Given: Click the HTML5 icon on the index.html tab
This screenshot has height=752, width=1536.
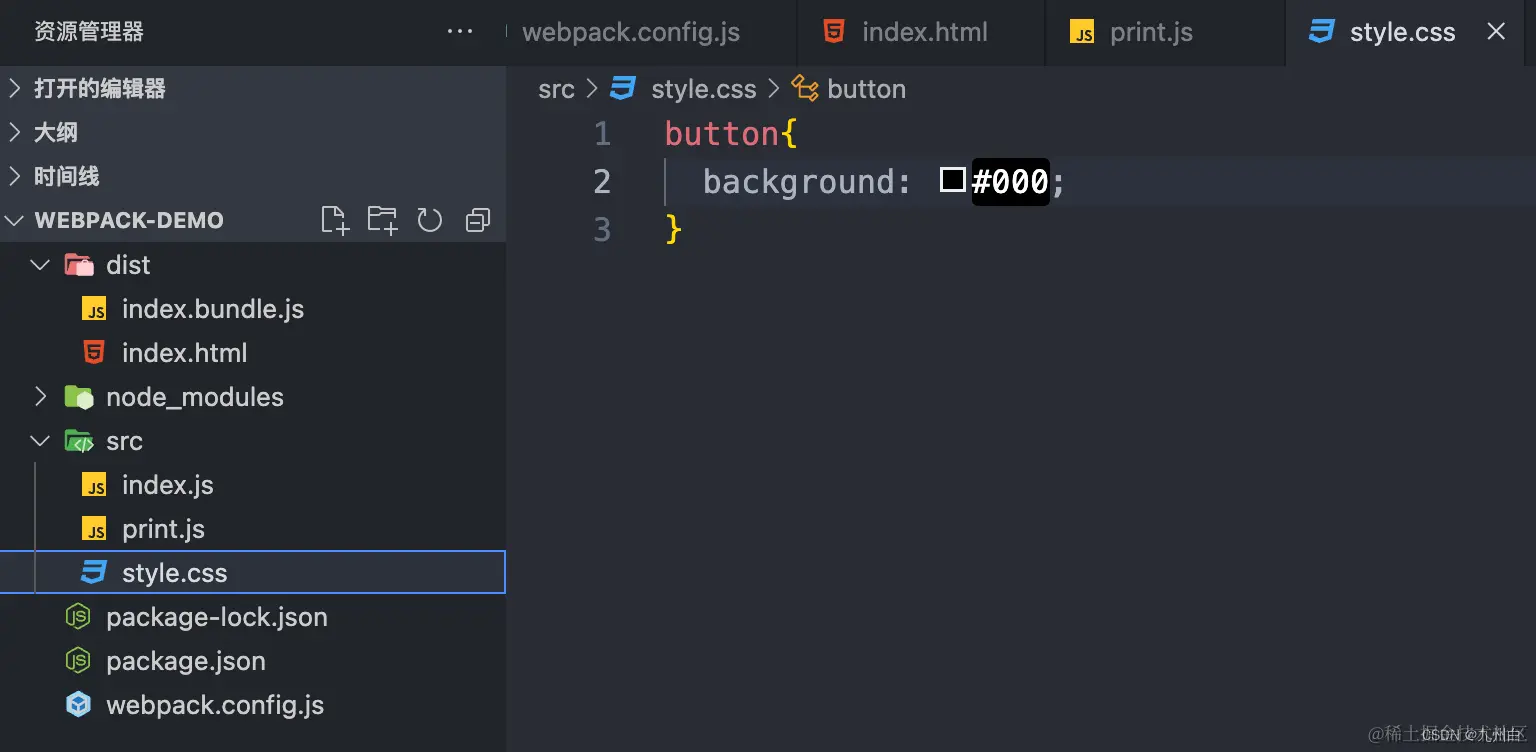Looking at the screenshot, I should 834,32.
